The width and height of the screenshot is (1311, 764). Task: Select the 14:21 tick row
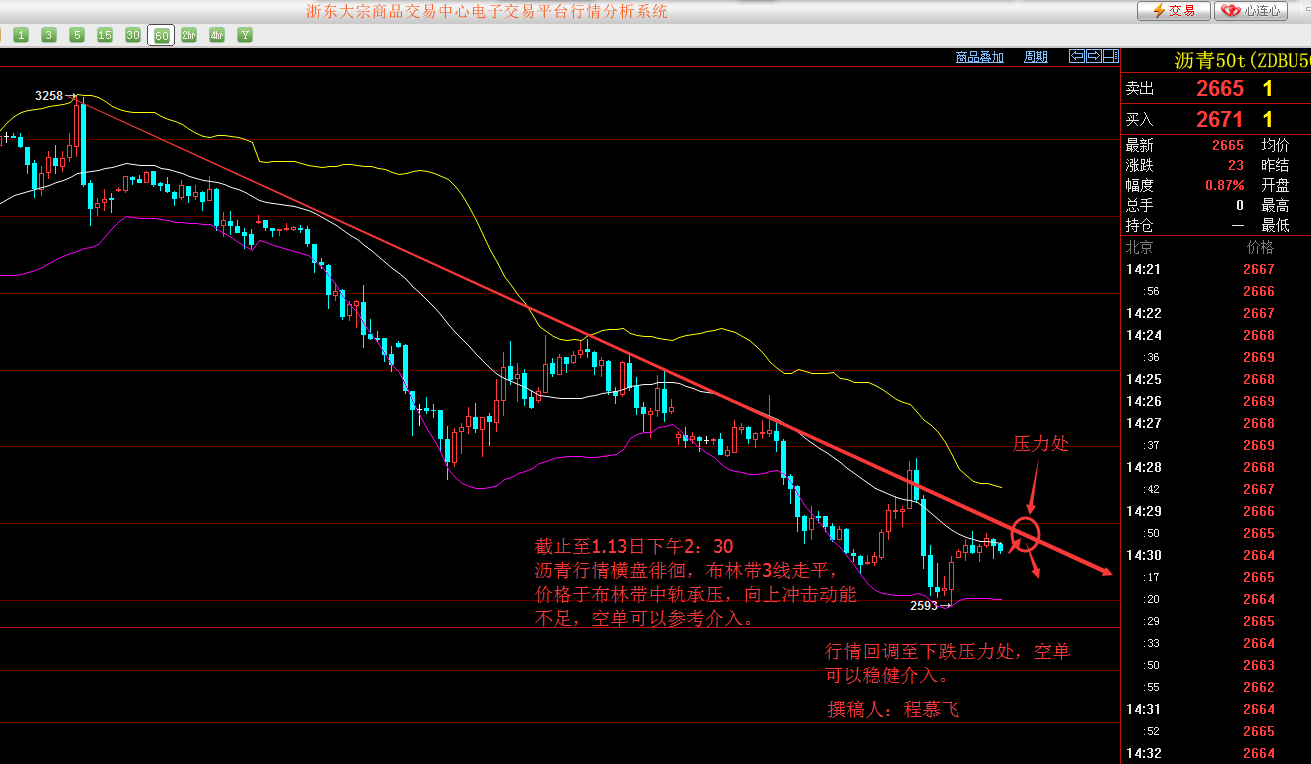point(1216,269)
